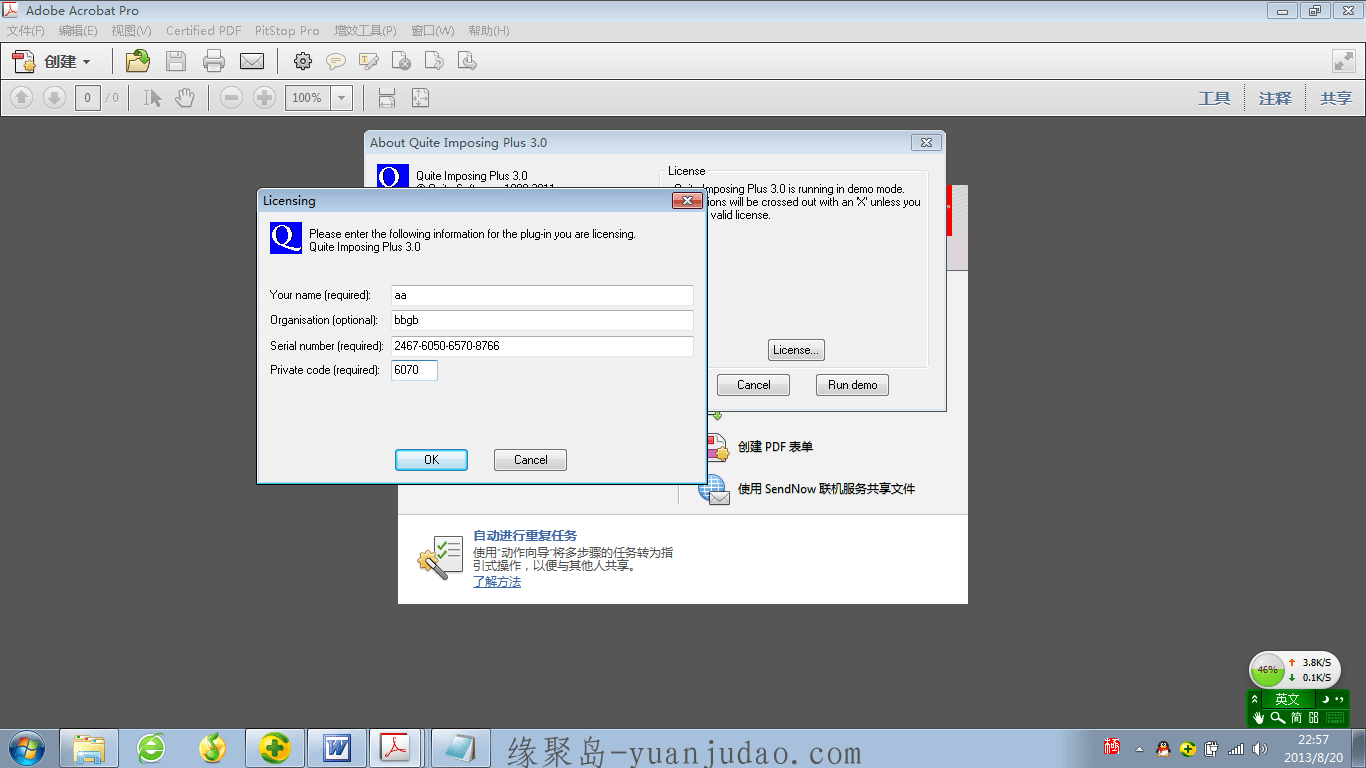Open the 增效工具(P) menu
Image resolution: width=1366 pixels, height=768 pixels.
(365, 31)
